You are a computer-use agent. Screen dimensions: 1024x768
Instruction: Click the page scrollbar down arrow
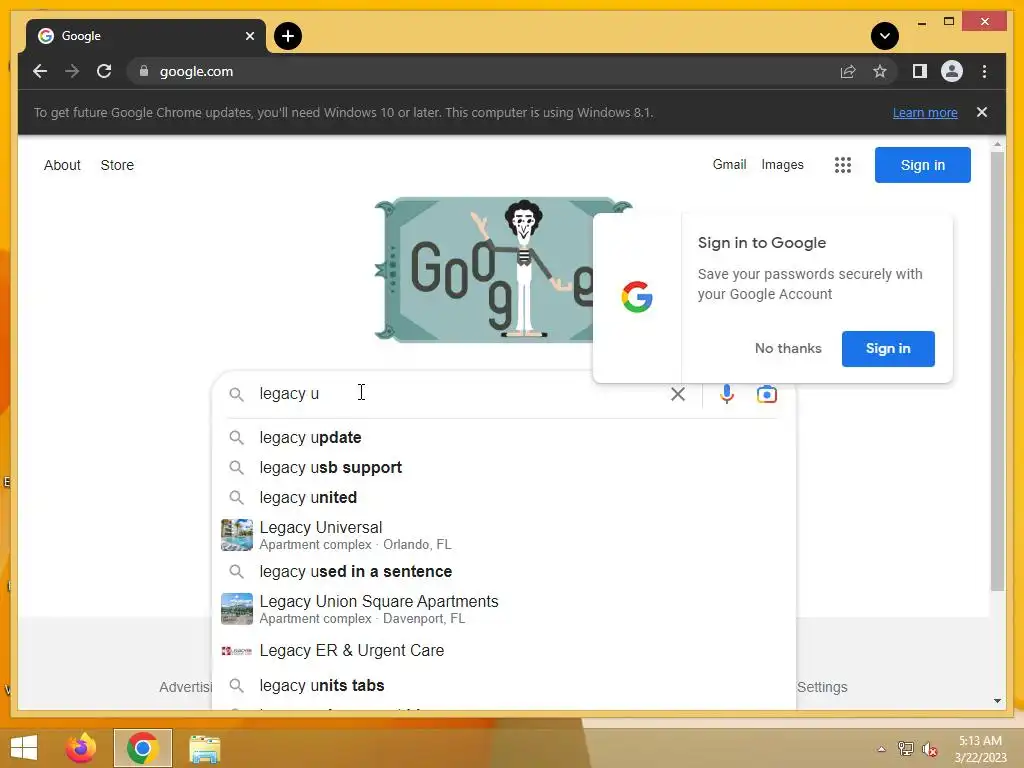pos(997,701)
